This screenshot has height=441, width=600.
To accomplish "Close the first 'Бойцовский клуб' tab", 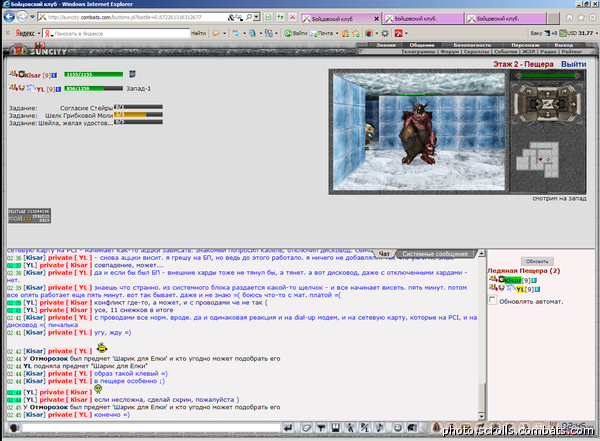I will click(x=376, y=18).
